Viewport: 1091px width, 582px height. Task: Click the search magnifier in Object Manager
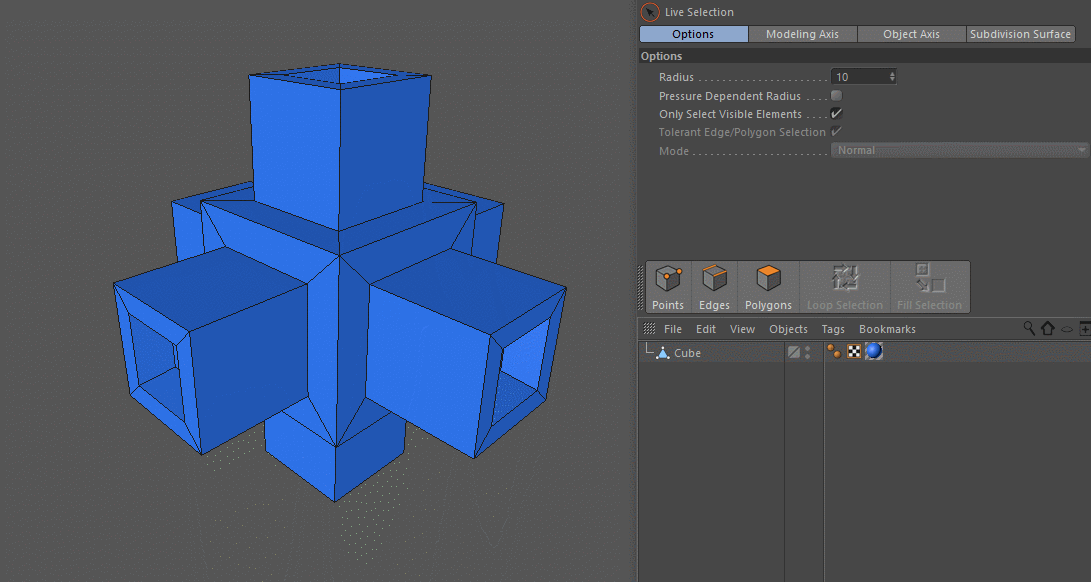[1029, 329]
